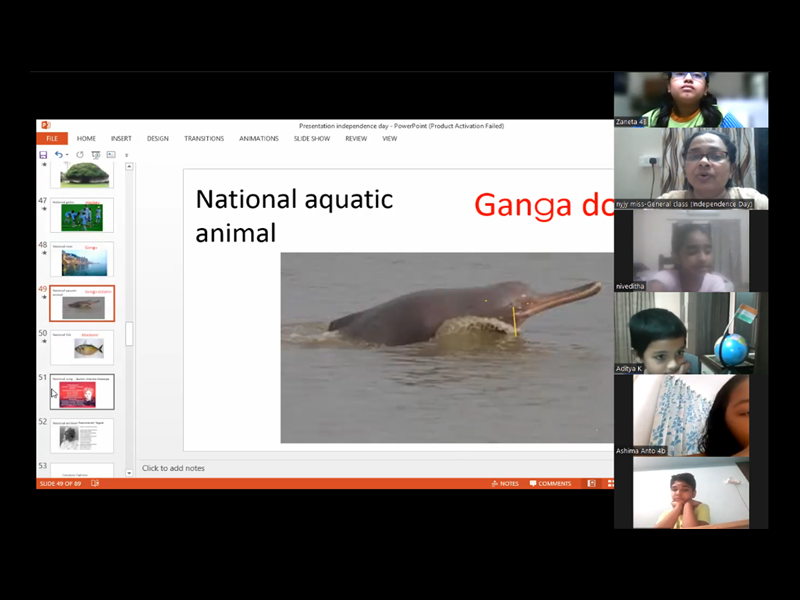Click the Redo icon

pyautogui.click(x=80, y=155)
